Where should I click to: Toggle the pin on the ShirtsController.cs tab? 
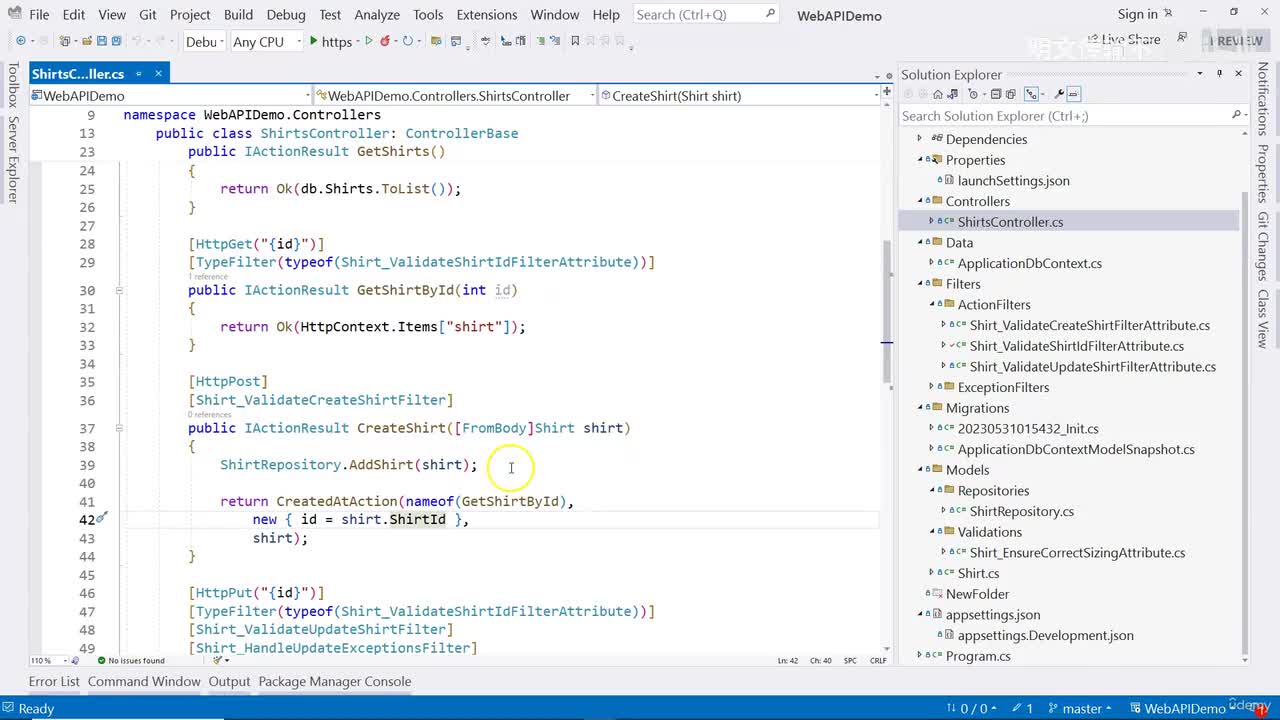[x=139, y=74]
